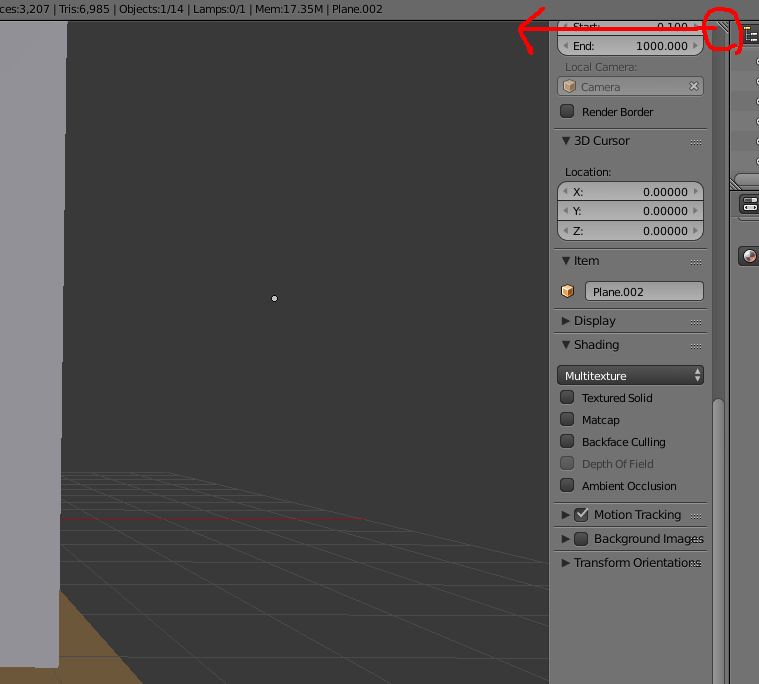
Task: Uncheck the Motion Tracking checkbox
Action: [x=581, y=515]
